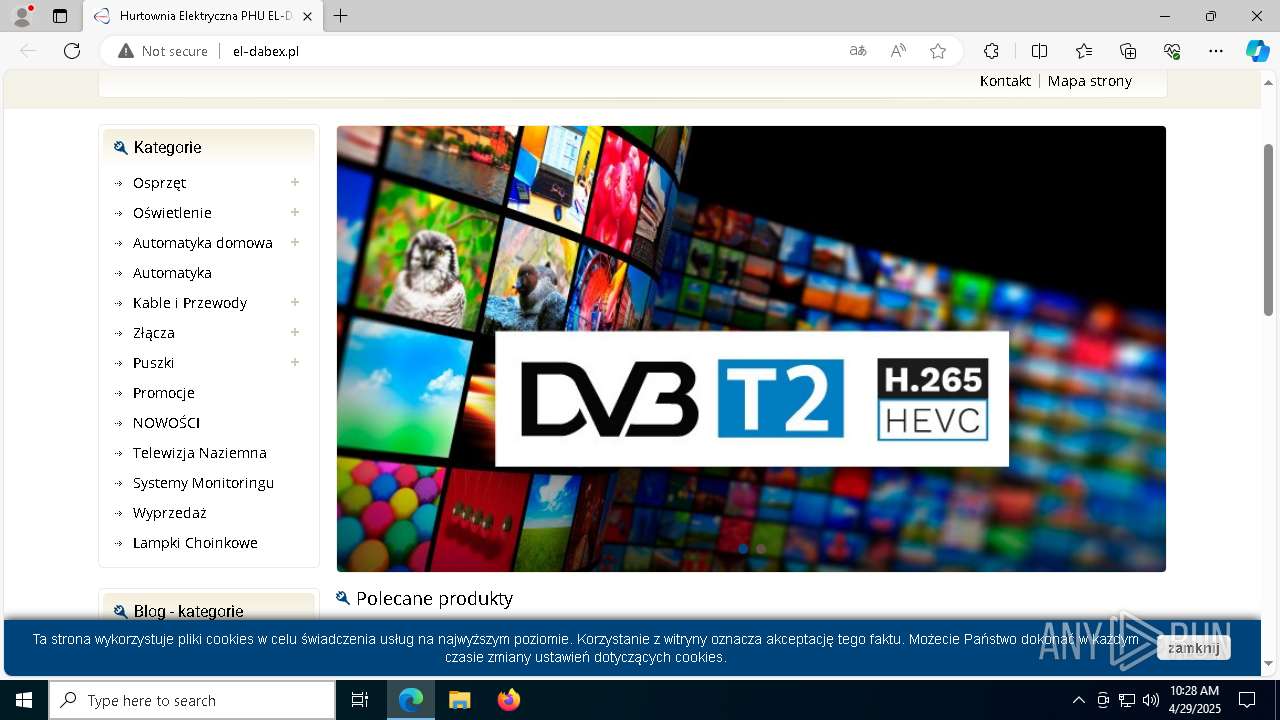Close the Hurtownia Elektryczna tab

click(308, 16)
